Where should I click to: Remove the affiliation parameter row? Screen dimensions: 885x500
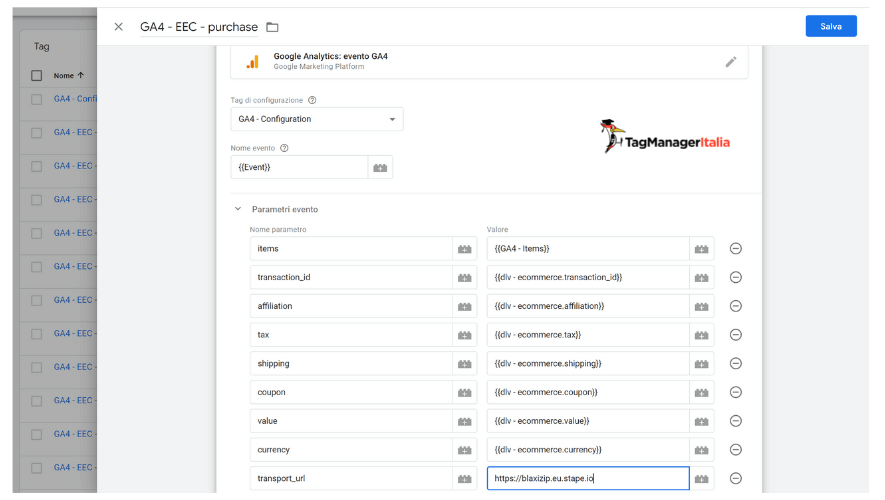click(x=735, y=306)
